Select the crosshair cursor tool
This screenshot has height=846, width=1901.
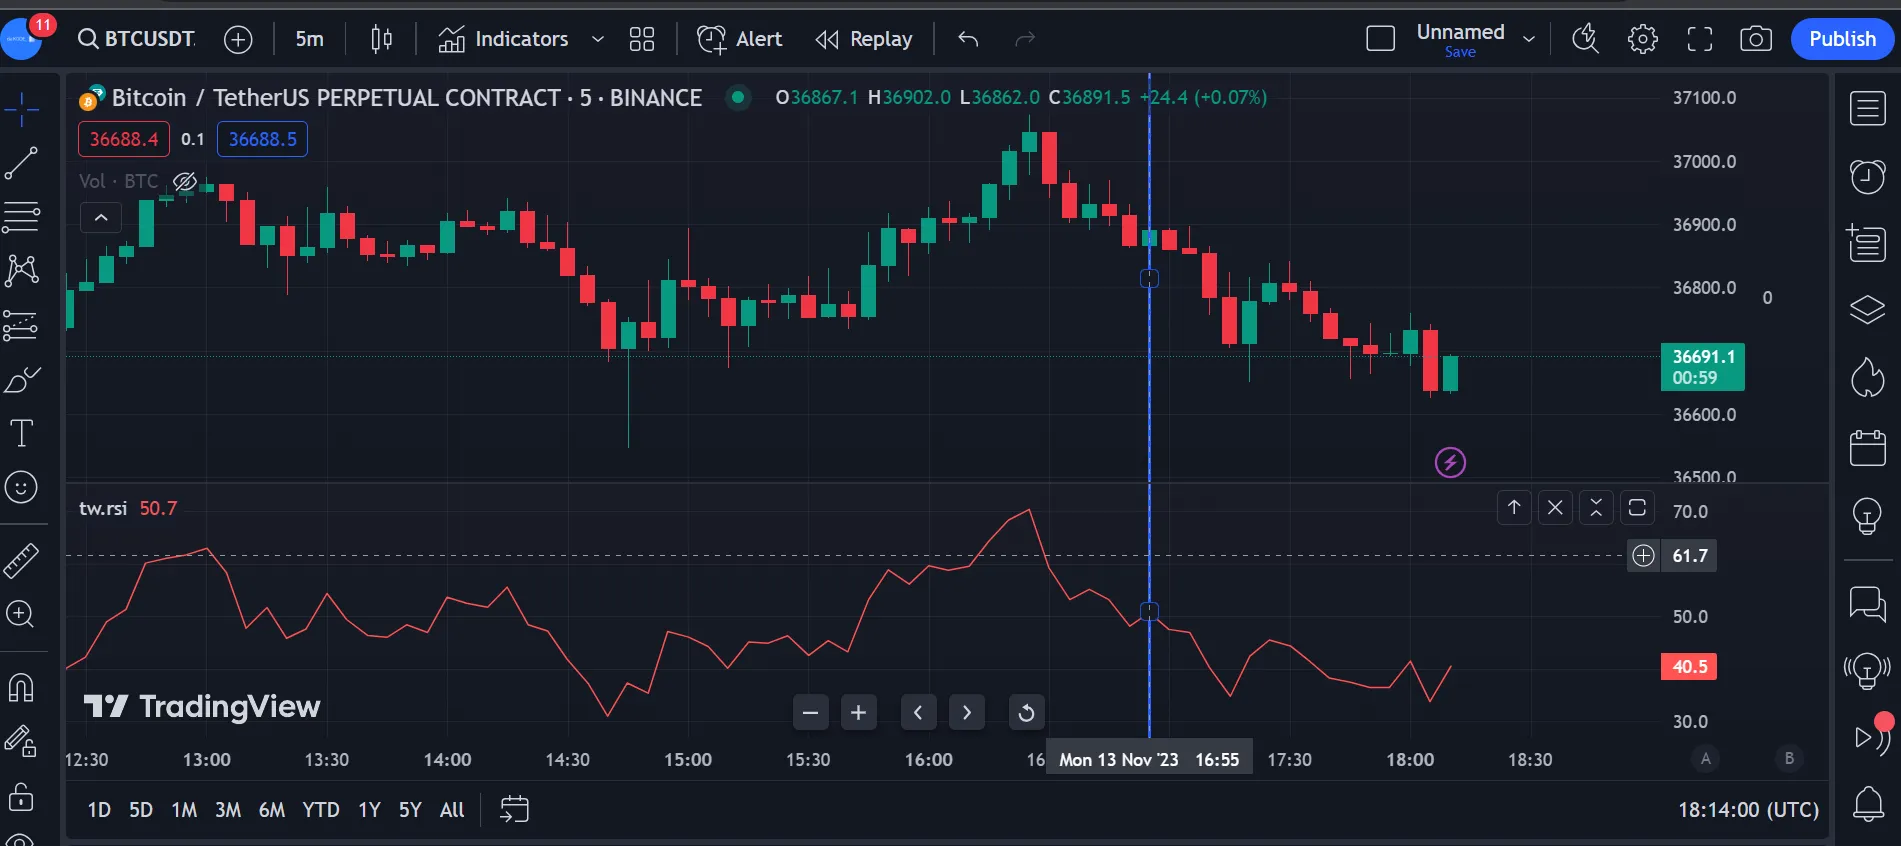click(x=22, y=108)
